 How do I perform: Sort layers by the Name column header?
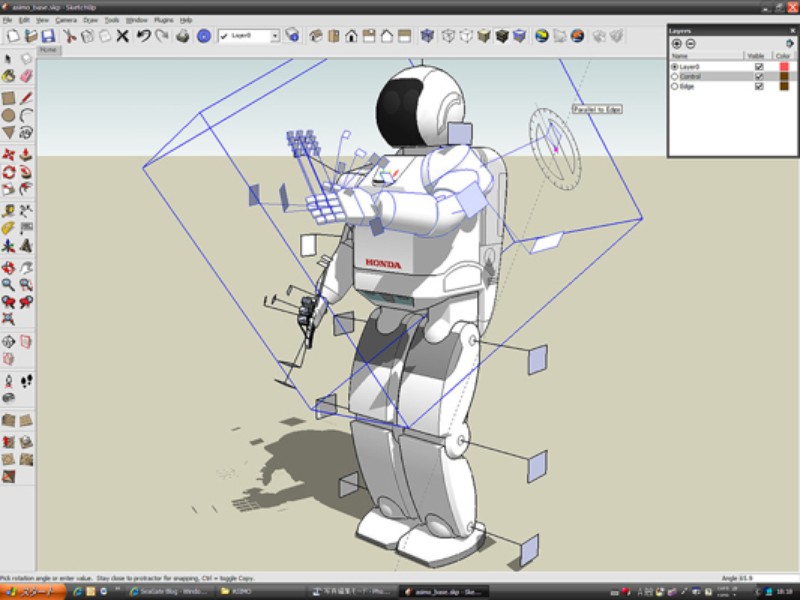tap(706, 56)
